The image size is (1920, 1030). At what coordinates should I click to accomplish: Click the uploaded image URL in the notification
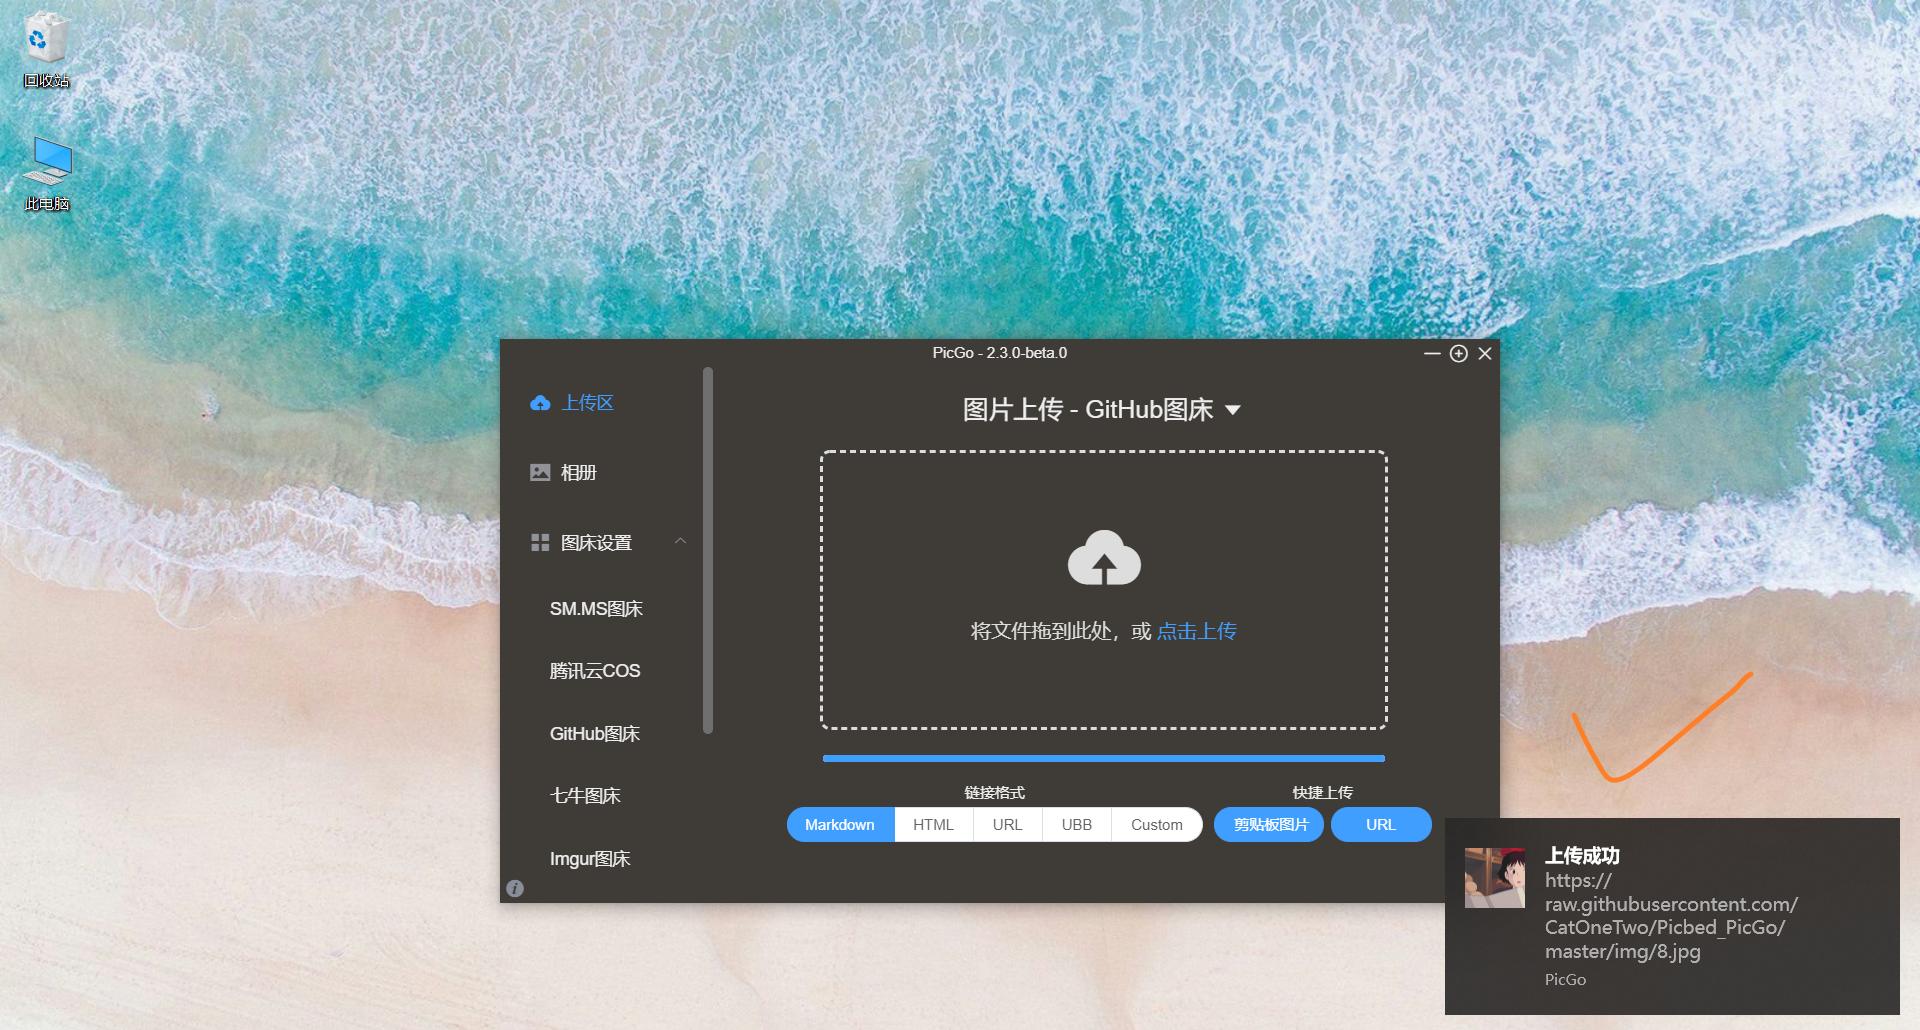tap(1671, 916)
